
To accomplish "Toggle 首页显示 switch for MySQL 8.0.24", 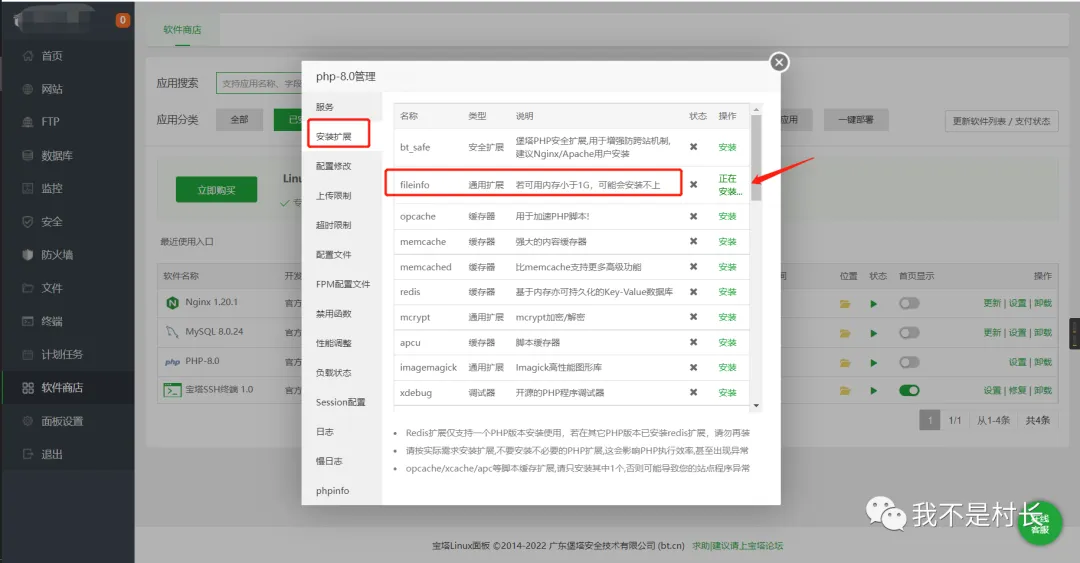I will (909, 332).
